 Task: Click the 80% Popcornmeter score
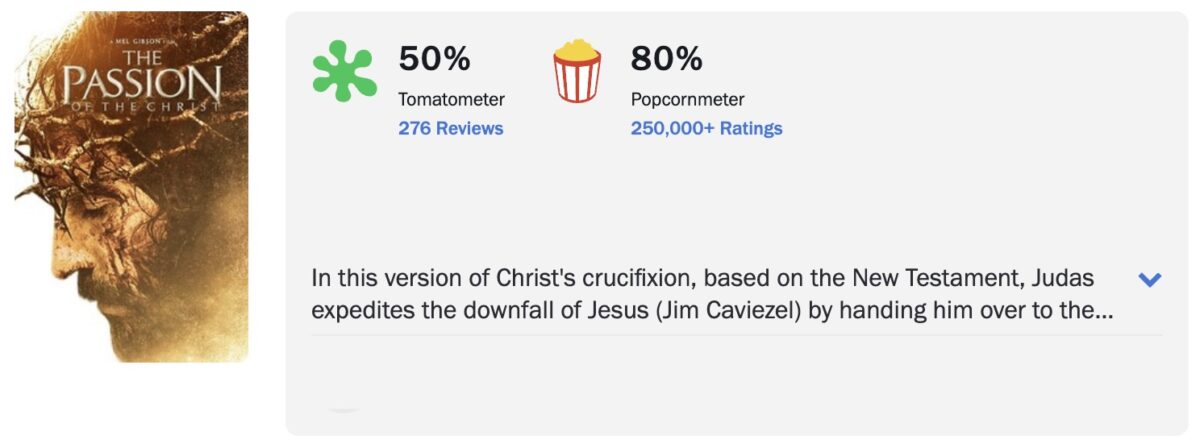click(x=666, y=59)
